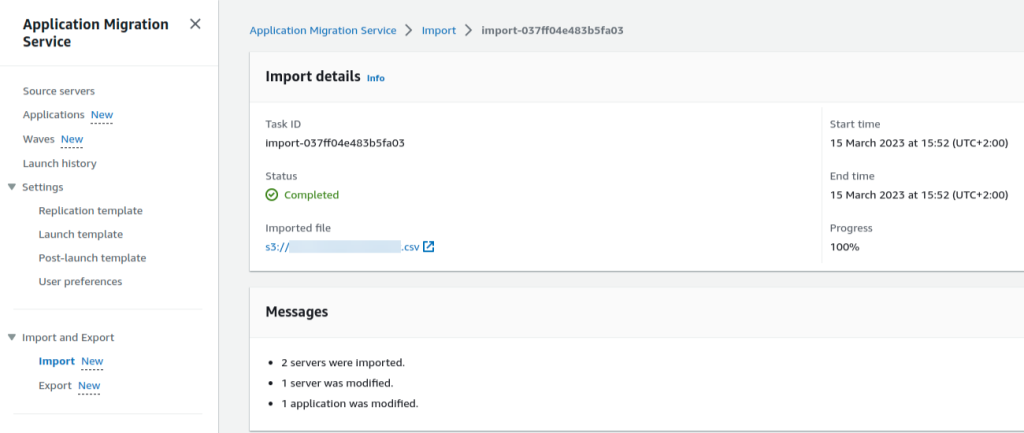This screenshot has width=1024, height=433.
Task: Click the Import breadcrumb link
Action: 439,30
